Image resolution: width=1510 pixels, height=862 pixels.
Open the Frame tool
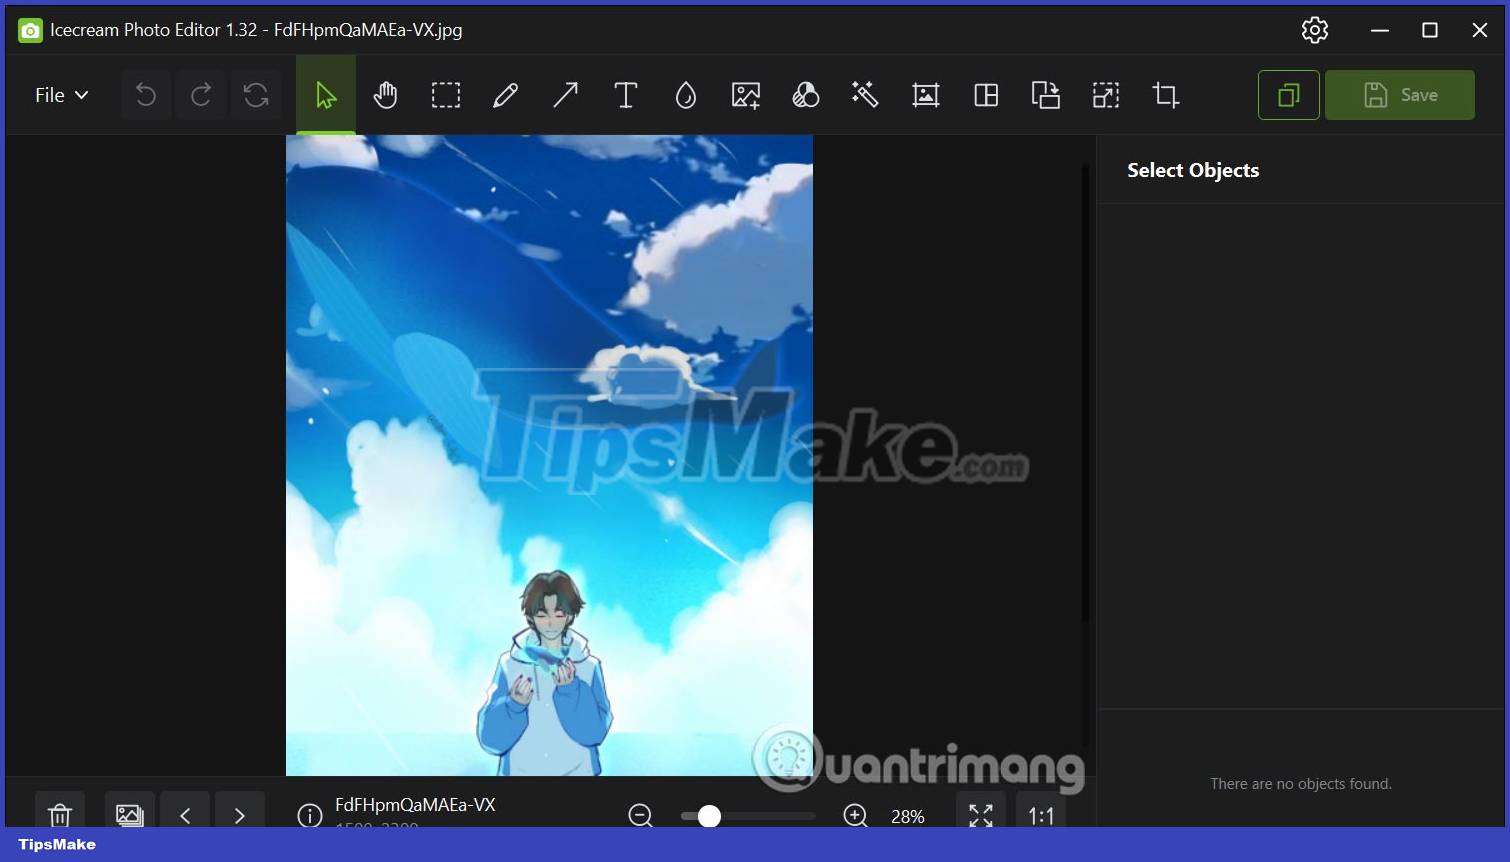click(925, 95)
